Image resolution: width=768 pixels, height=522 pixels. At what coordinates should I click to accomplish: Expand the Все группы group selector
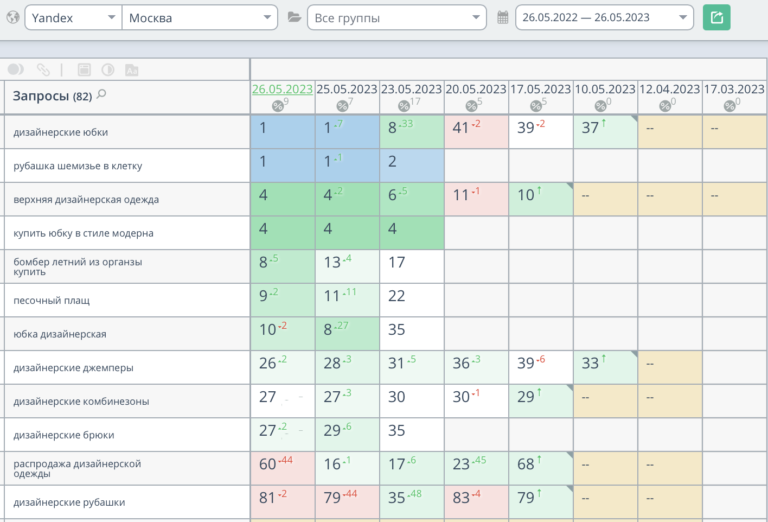click(x=397, y=18)
